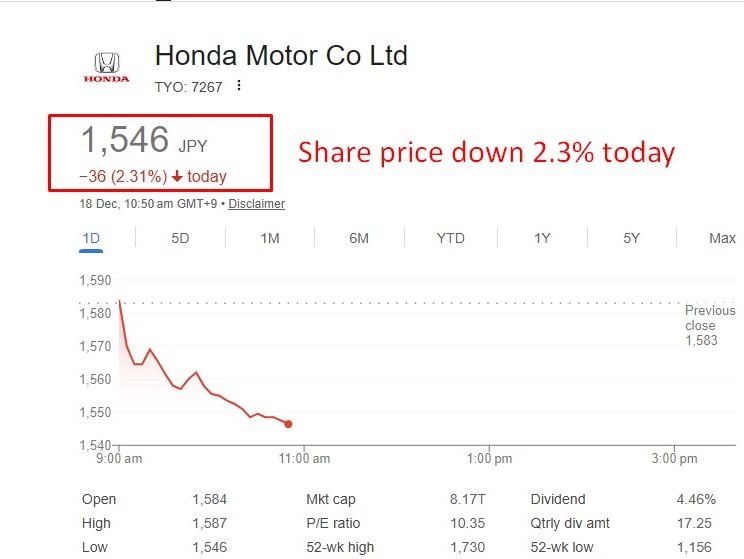Viewport: 744px width, 559px height.
Task: Switch to the 5D chart tab
Action: (180, 238)
